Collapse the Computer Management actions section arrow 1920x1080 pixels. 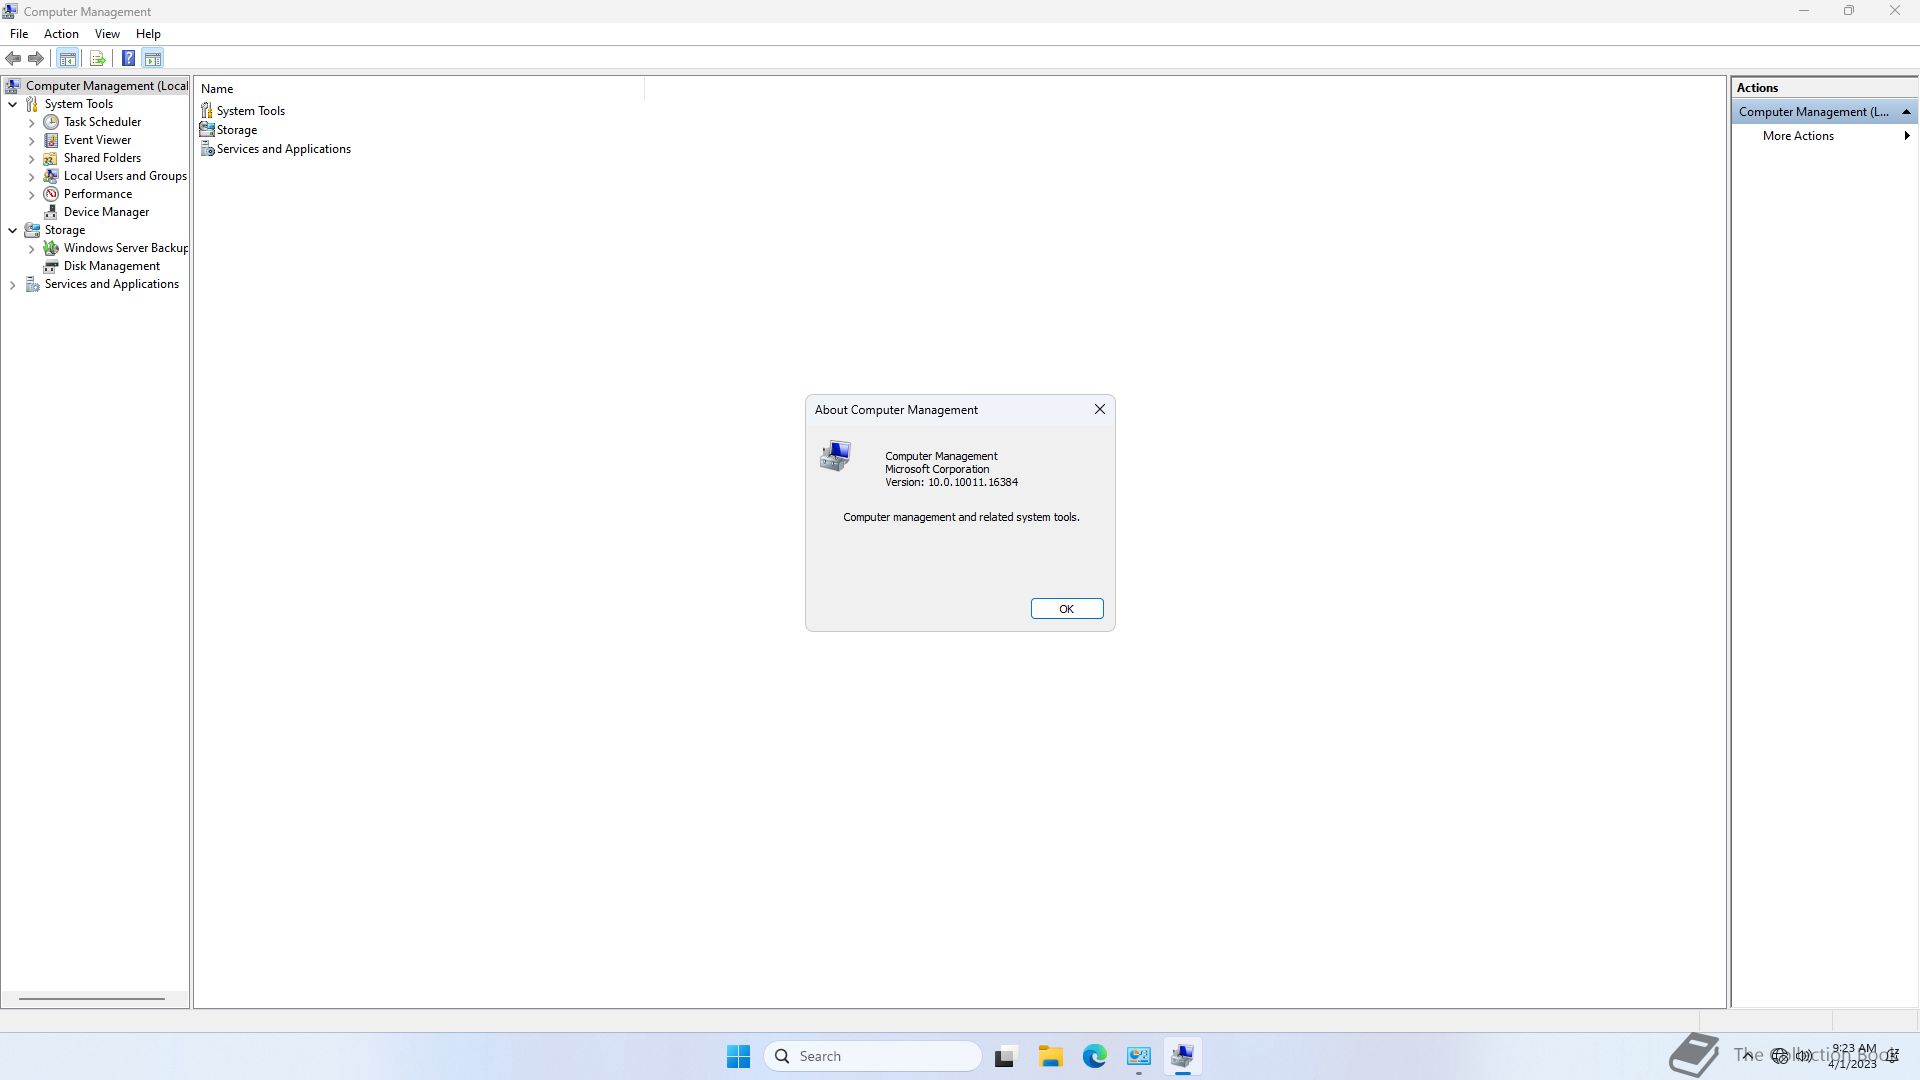pyautogui.click(x=1906, y=112)
